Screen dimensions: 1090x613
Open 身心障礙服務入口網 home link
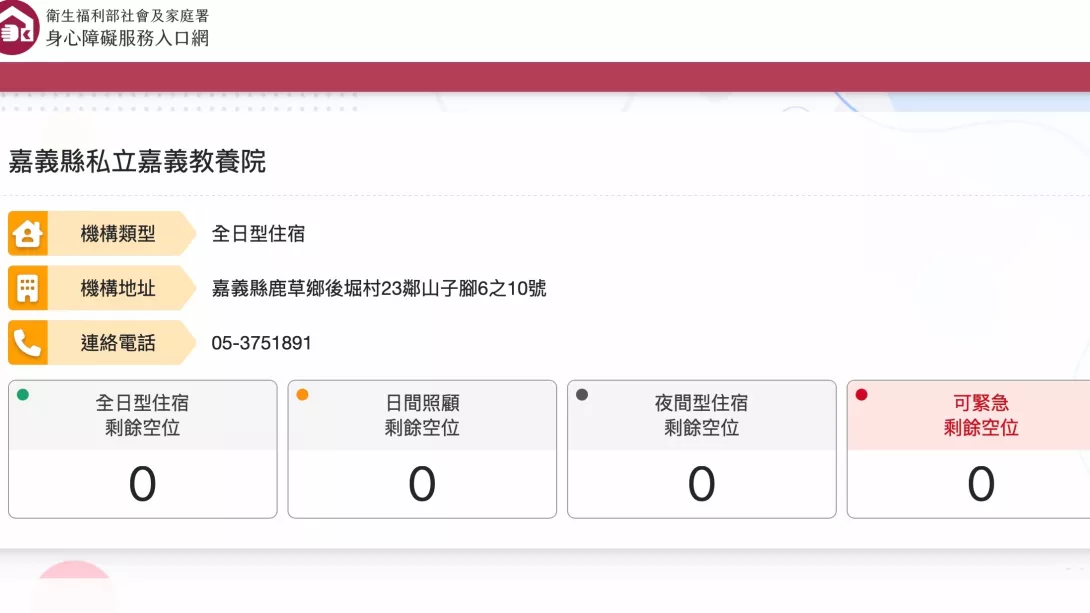click(127, 38)
